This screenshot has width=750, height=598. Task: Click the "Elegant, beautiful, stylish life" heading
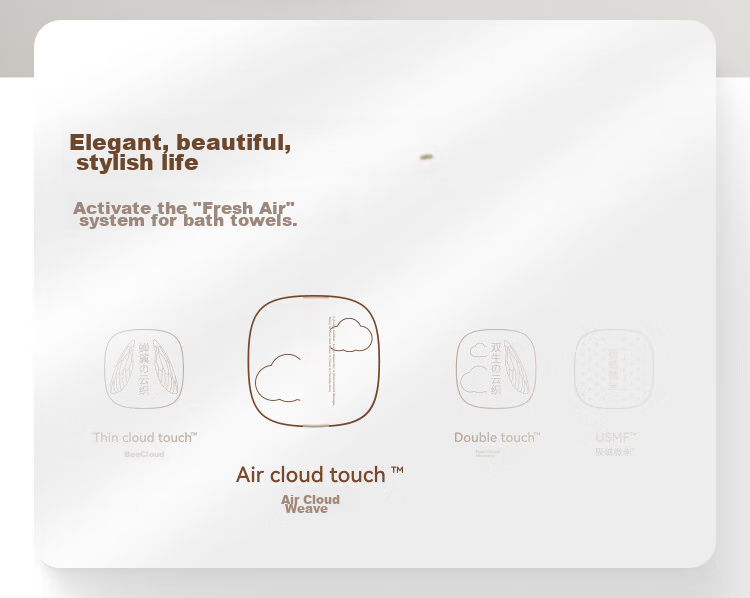[x=180, y=152]
